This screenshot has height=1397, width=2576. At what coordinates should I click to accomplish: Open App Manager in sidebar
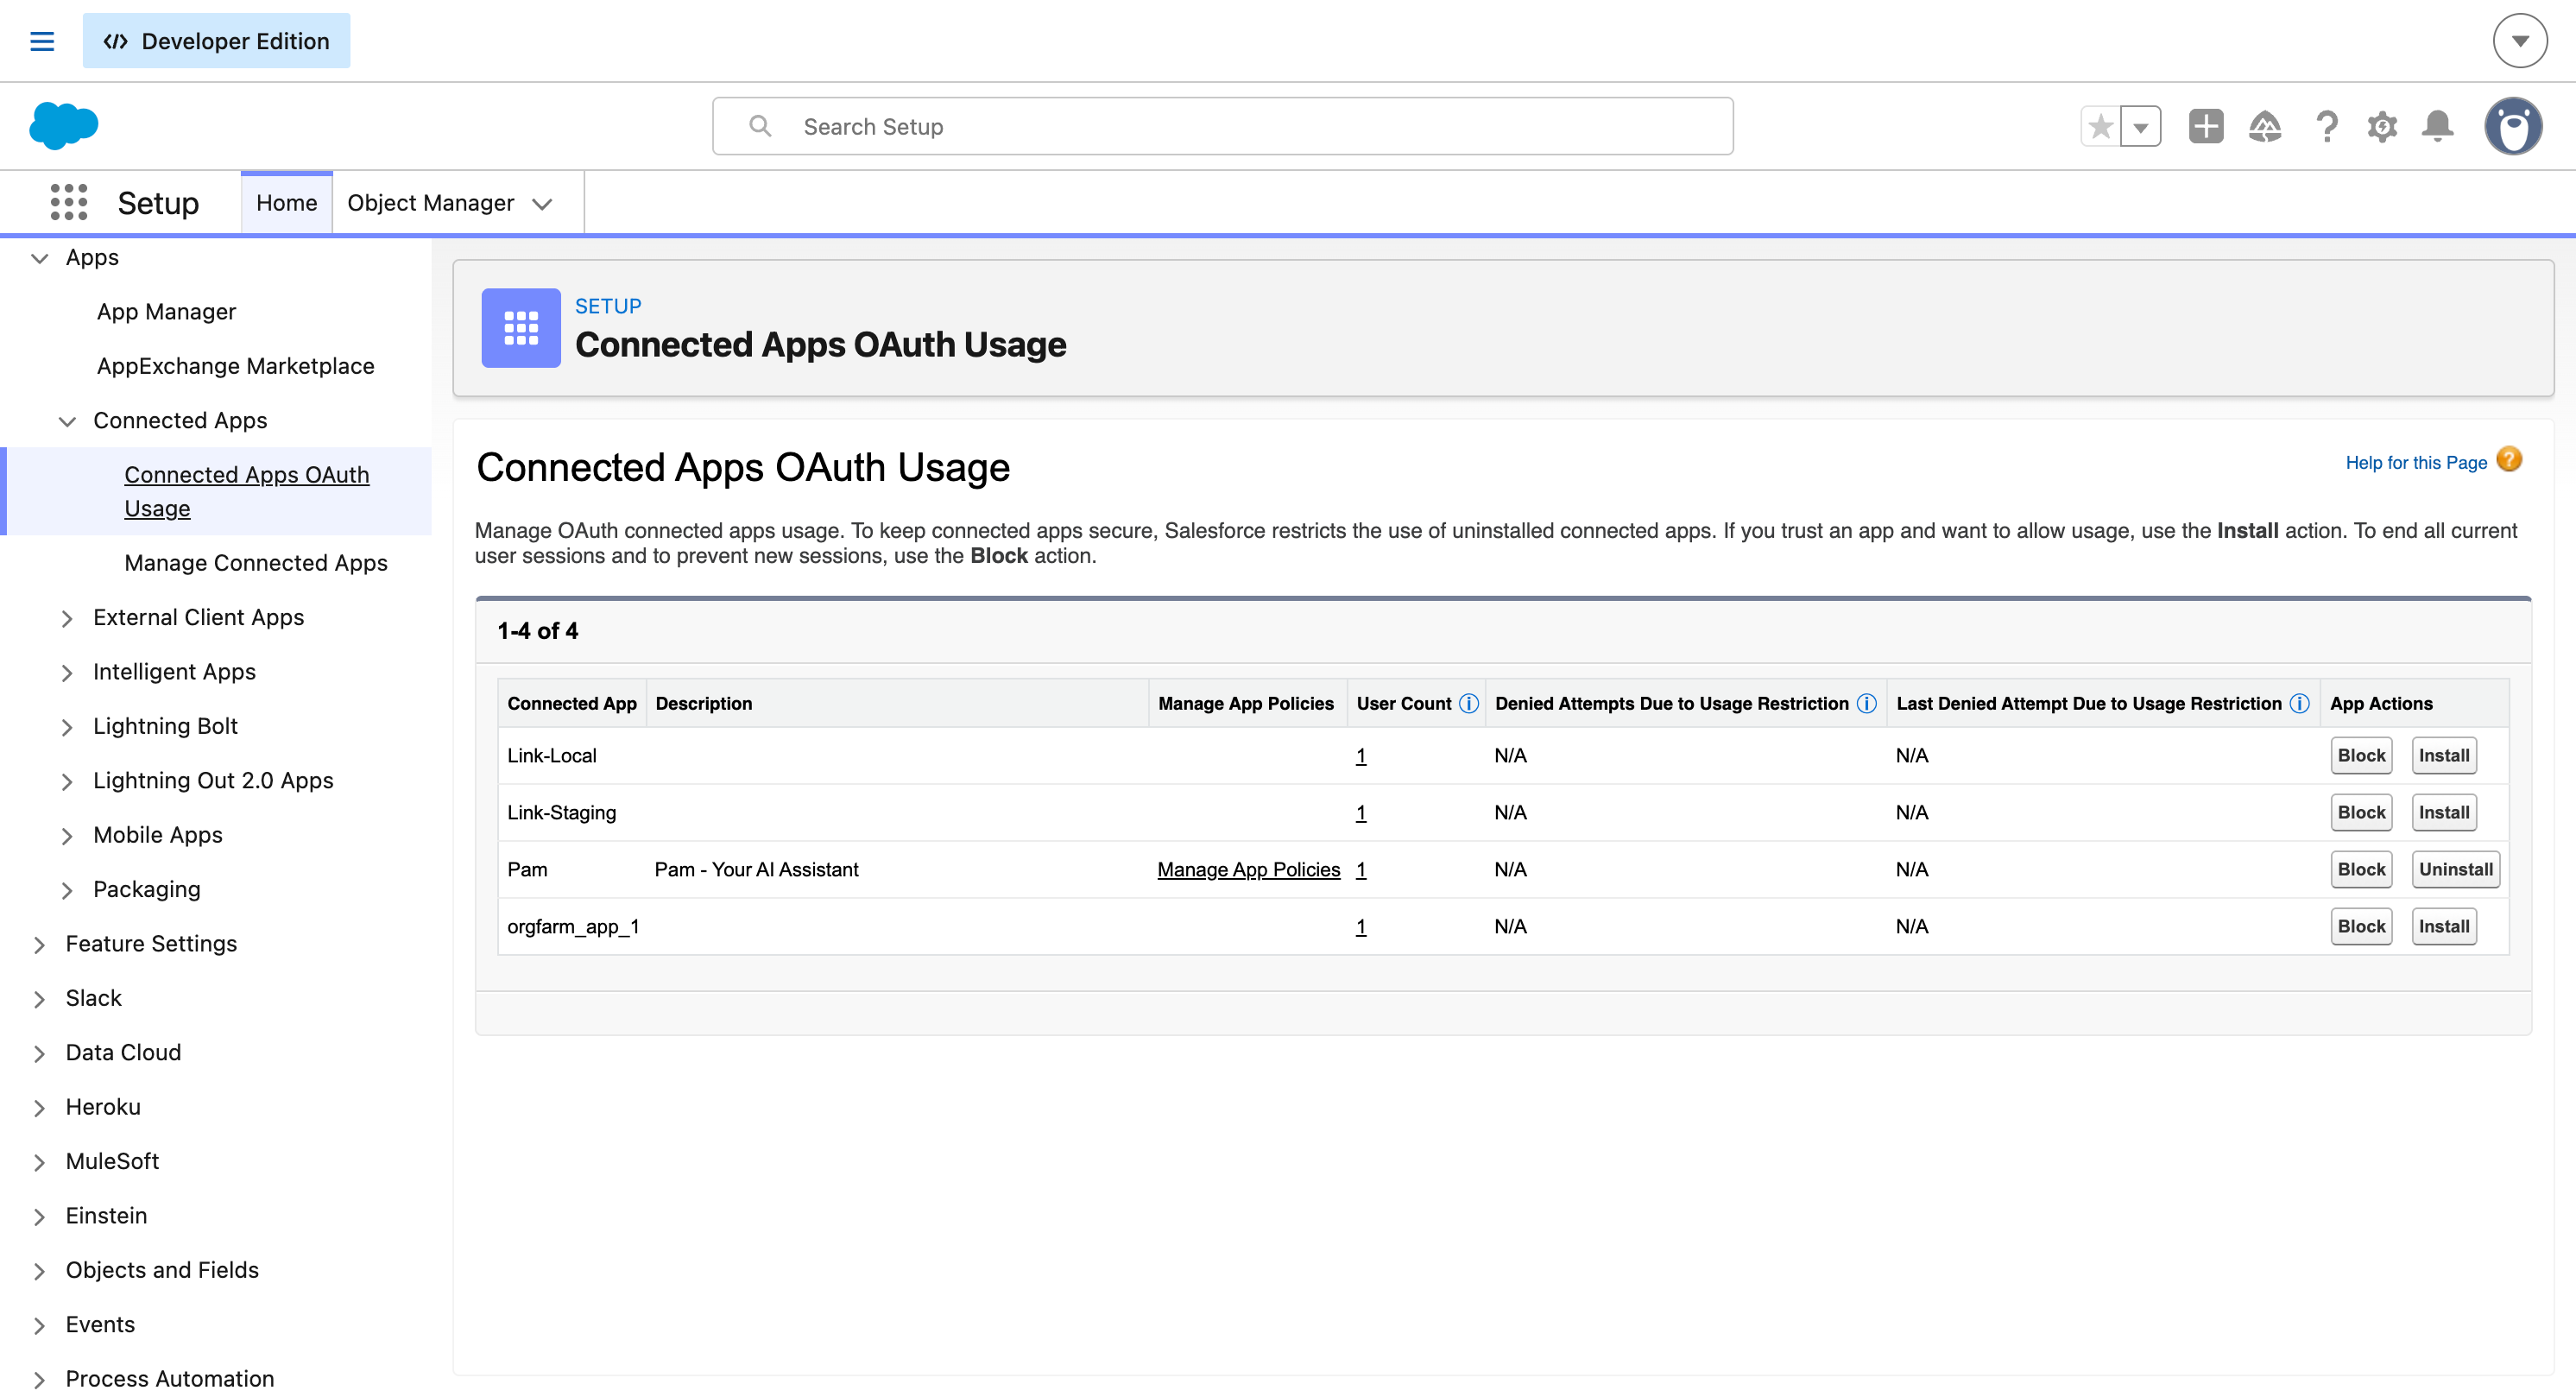167,312
